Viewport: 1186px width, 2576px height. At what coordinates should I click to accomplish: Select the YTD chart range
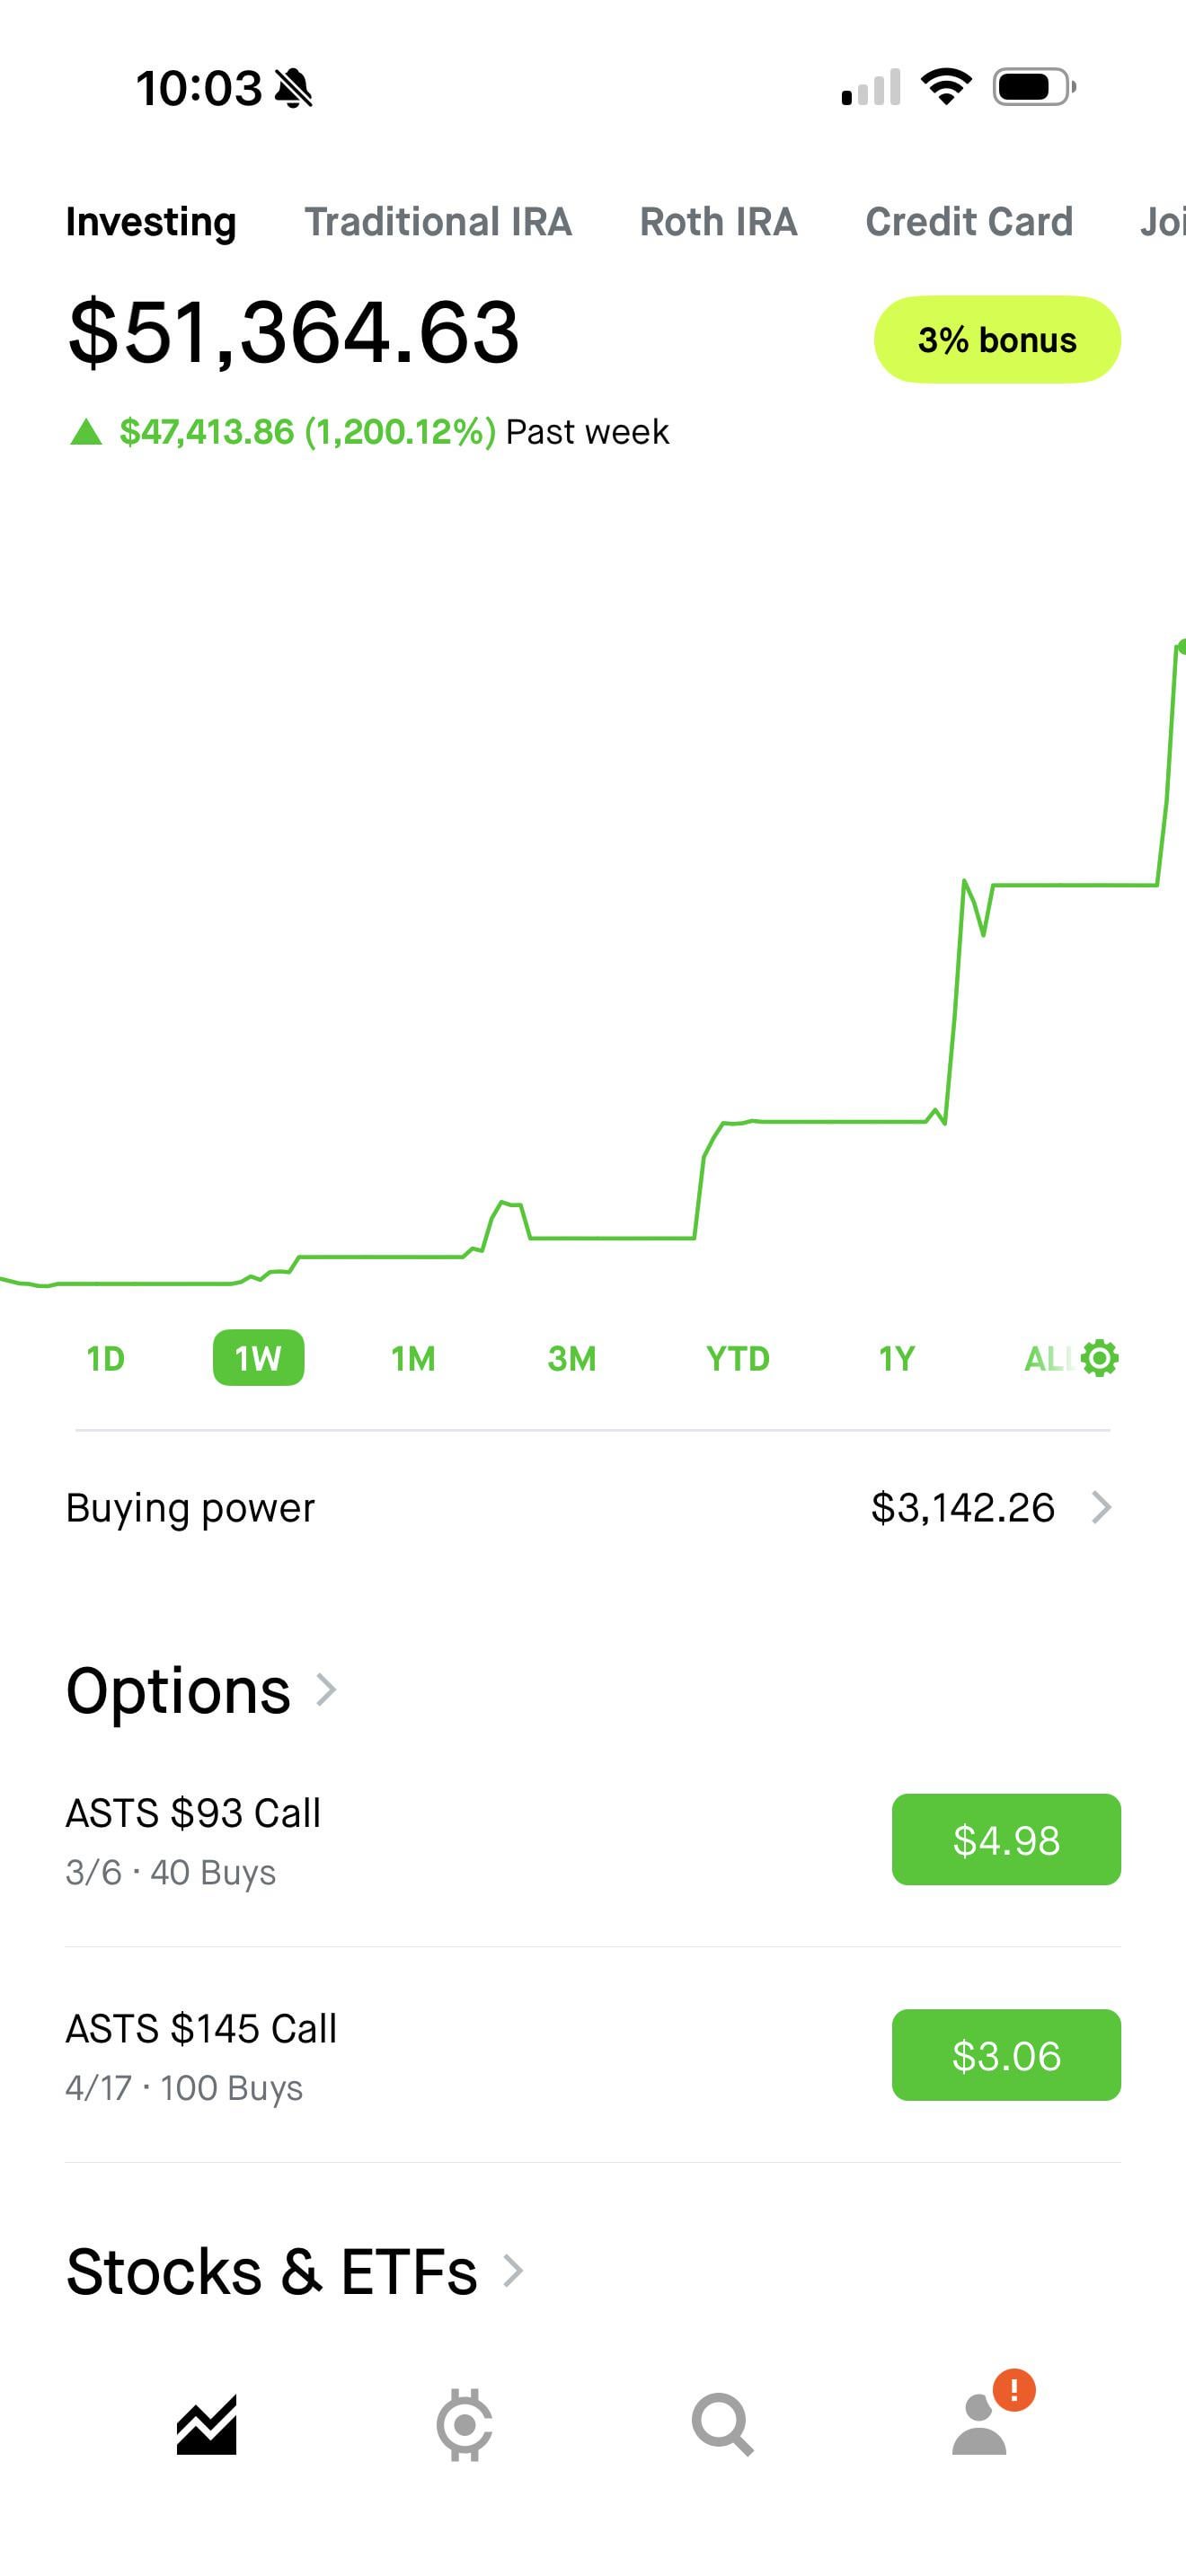(x=737, y=1358)
